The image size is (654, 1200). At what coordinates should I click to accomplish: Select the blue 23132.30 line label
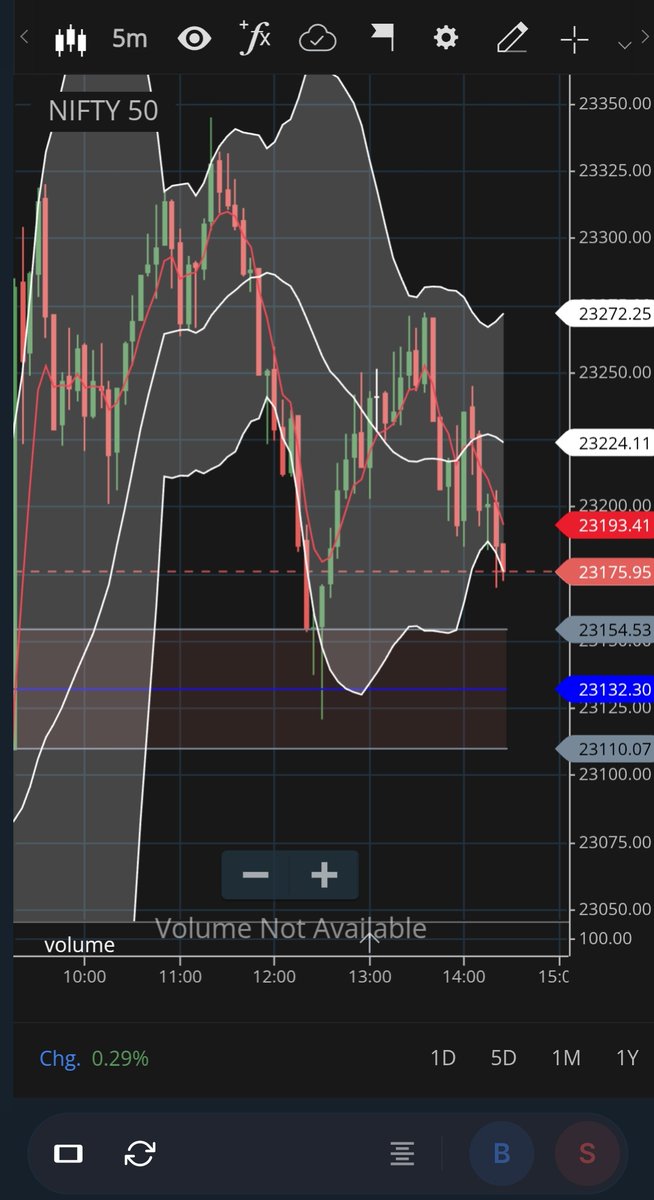pyautogui.click(x=604, y=689)
